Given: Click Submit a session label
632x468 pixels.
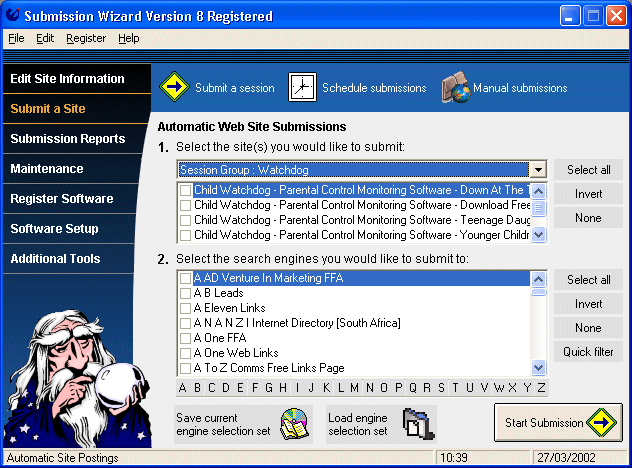Looking at the screenshot, I should point(235,88).
